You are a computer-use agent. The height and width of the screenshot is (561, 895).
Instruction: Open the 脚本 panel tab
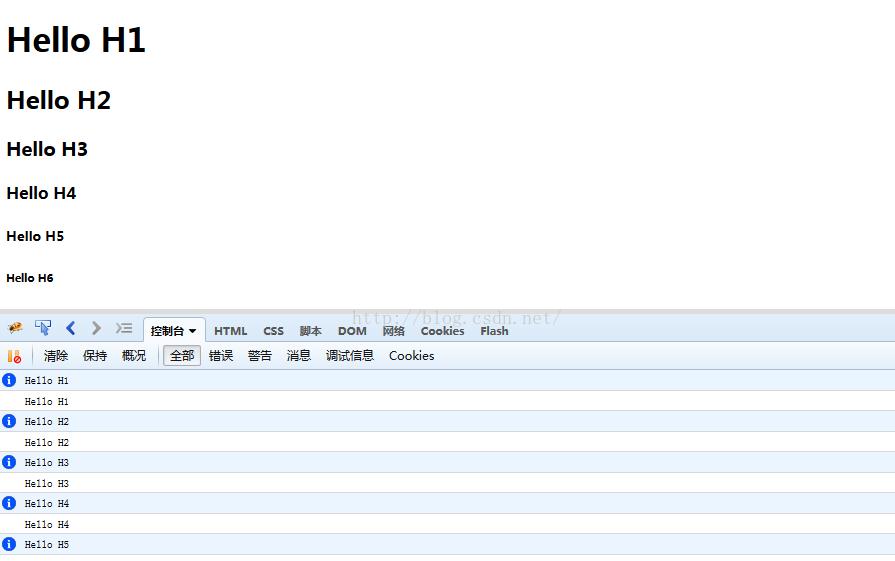point(311,331)
